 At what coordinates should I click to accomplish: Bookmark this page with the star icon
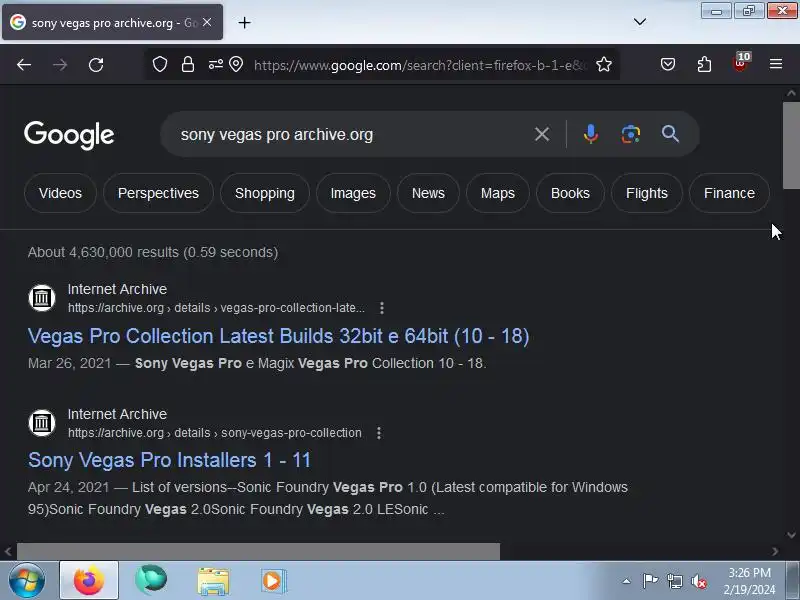604,64
